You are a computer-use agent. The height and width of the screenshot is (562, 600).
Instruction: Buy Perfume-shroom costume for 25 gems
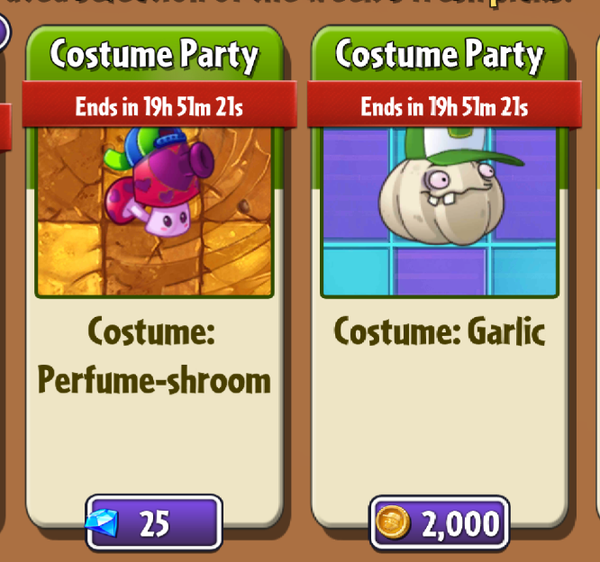point(154,523)
